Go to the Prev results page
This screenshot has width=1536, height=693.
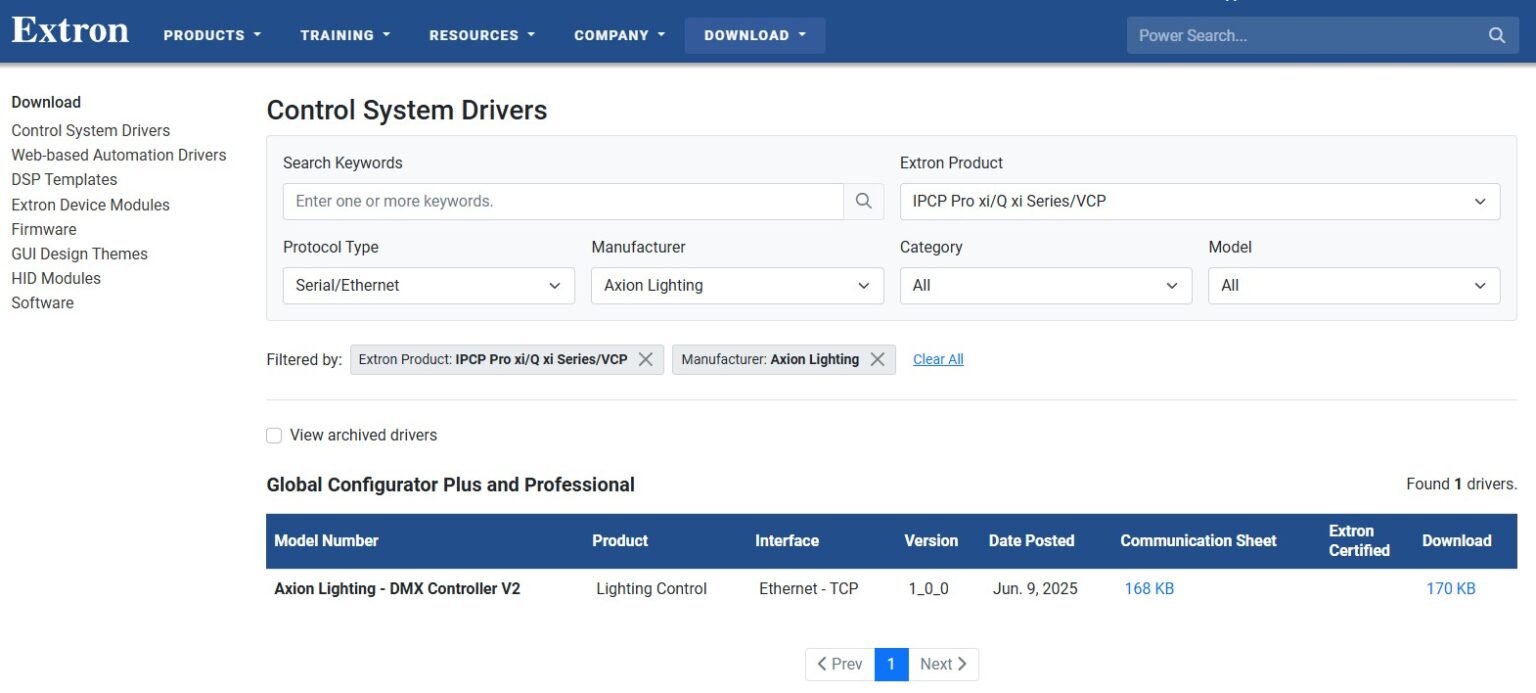point(840,664)
